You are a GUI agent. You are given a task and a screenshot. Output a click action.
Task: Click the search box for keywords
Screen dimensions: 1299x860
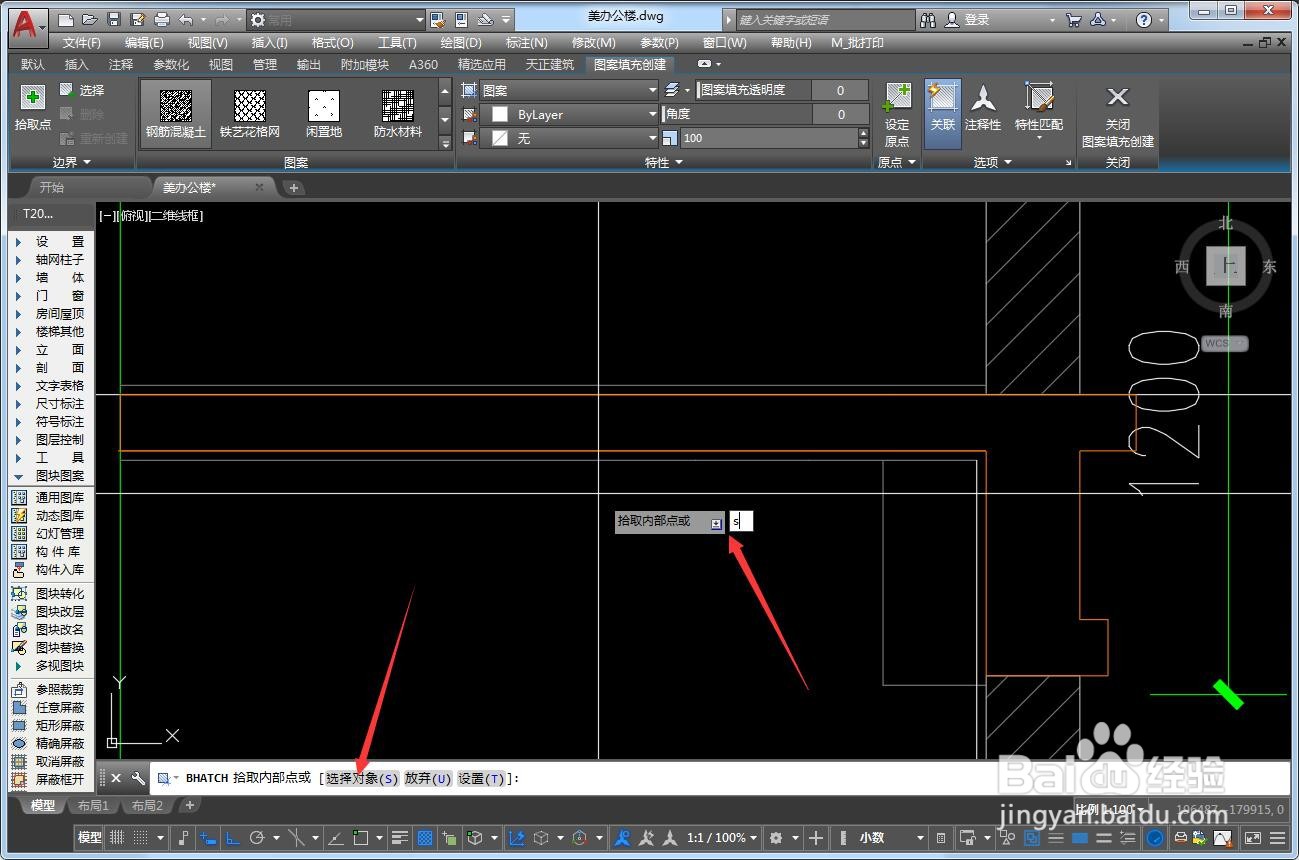click(x=825, y=19)
